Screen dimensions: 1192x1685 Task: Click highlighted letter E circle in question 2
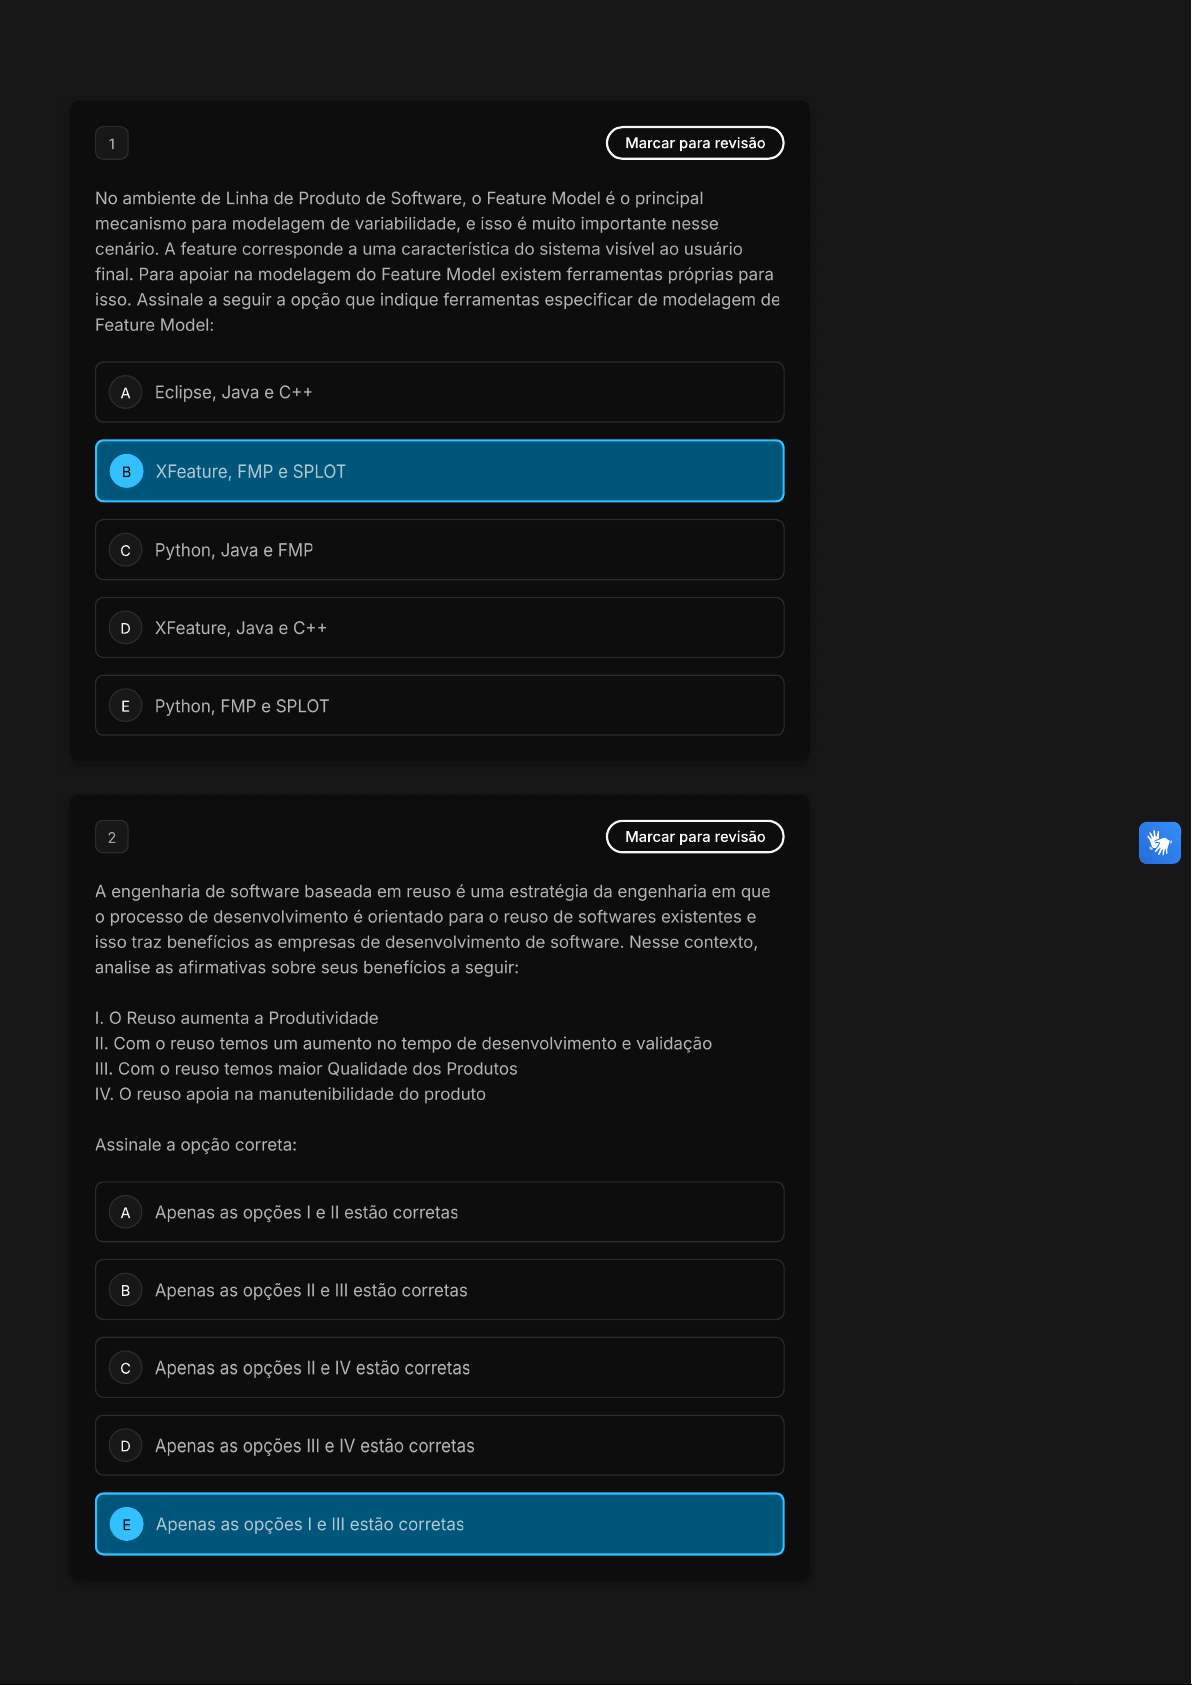126,1525
